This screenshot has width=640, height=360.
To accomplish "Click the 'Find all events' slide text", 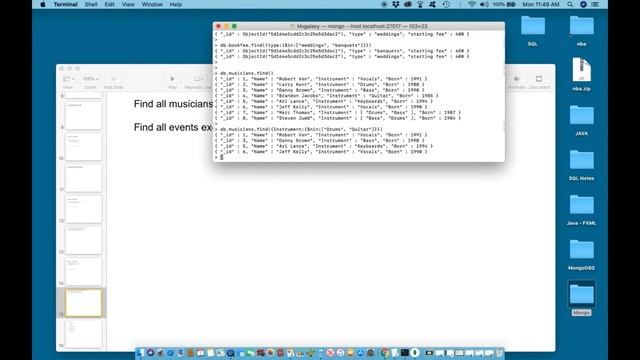I will [173, 127].
